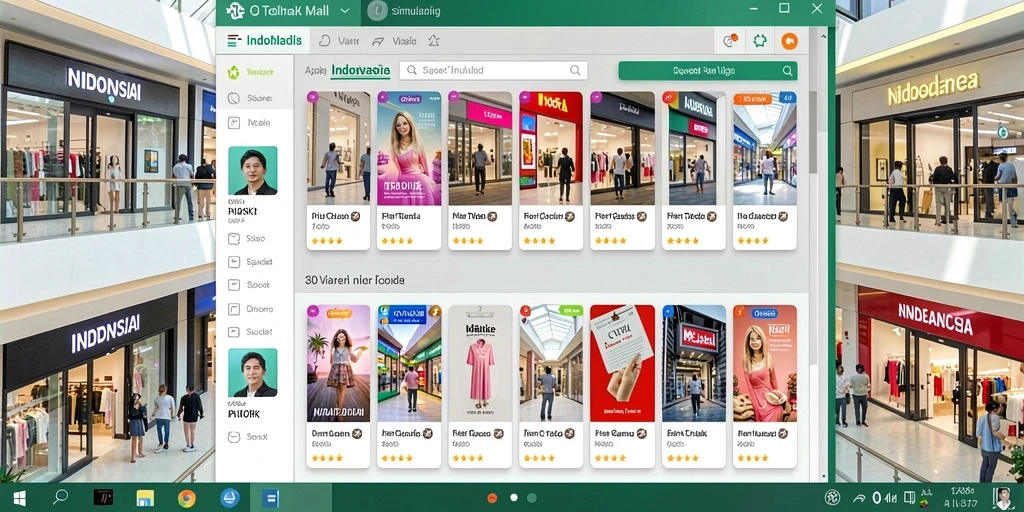Open the top-row card with woman in pink gown
Image resolution: width=1024 pixels, height=512 pixels.
[x=409, y=170]
